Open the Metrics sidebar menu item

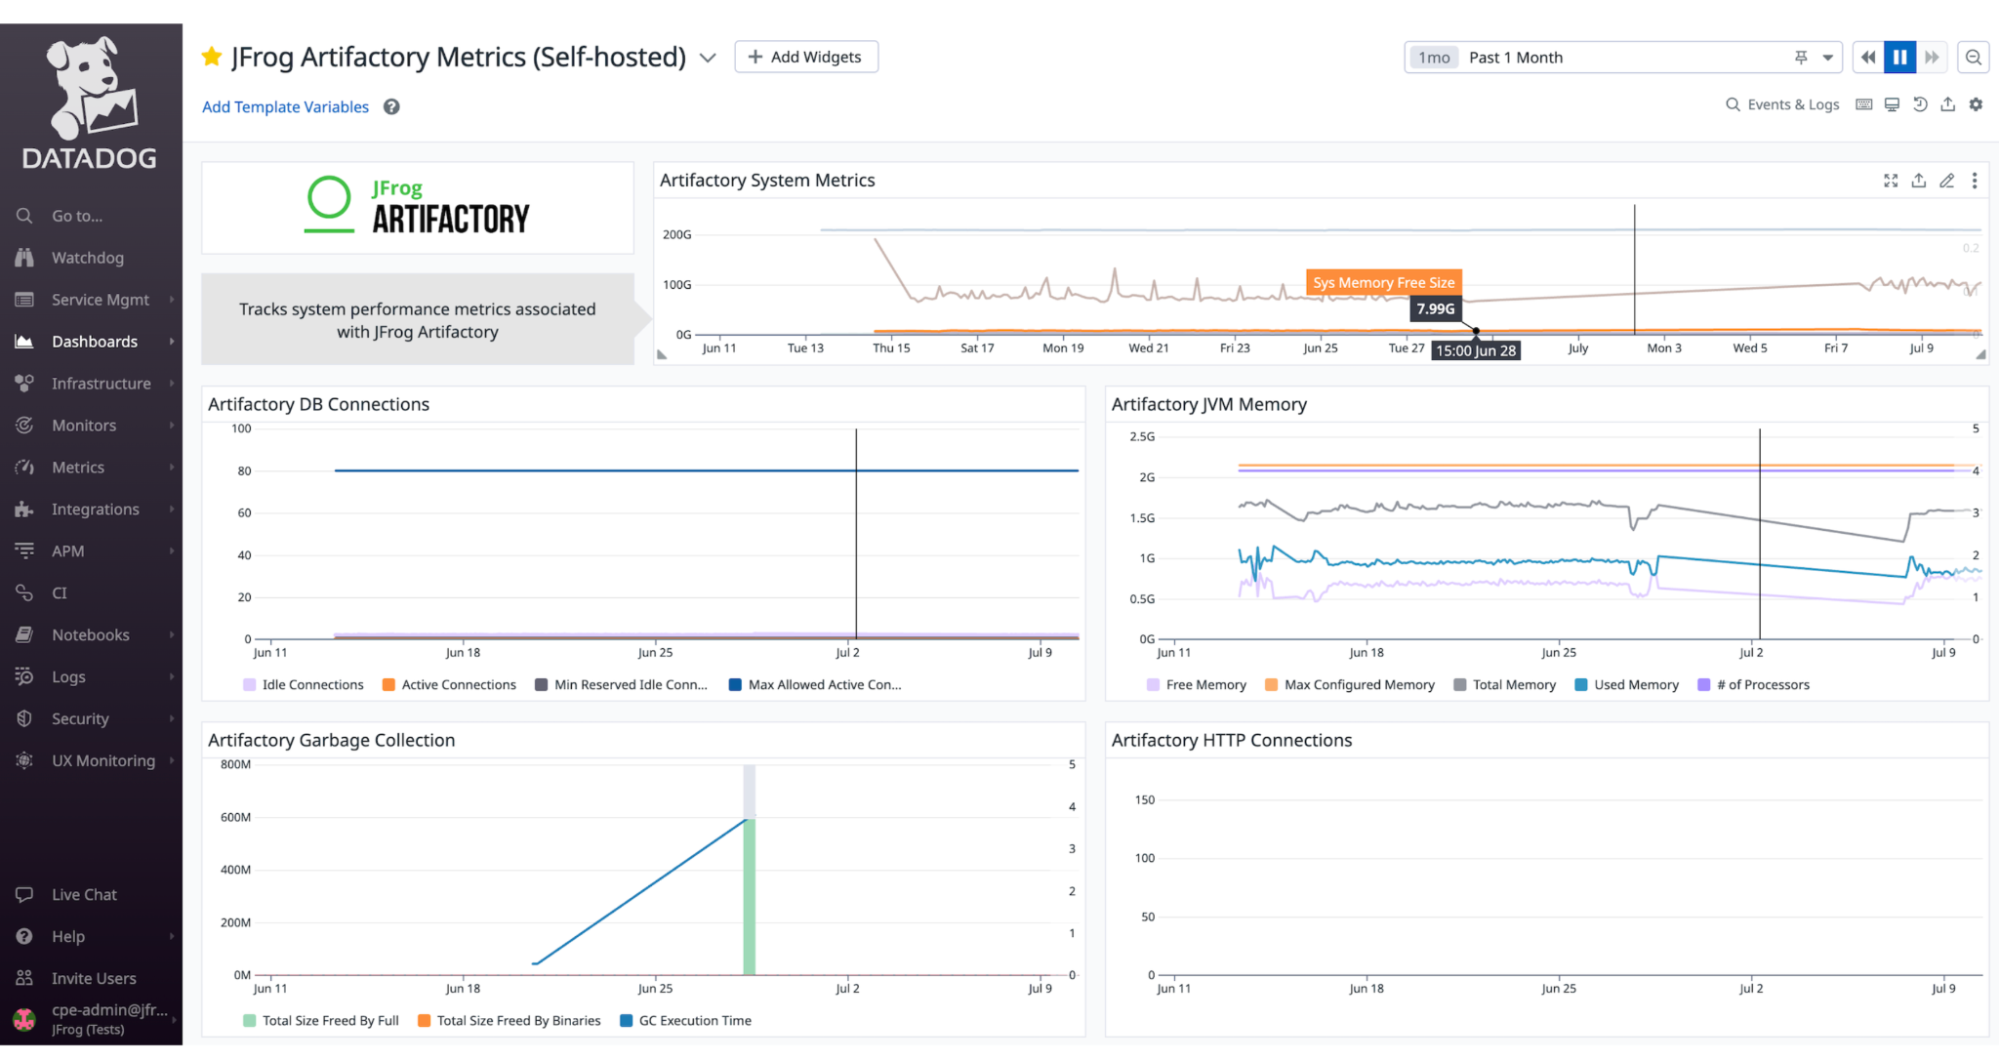(76, 466)
